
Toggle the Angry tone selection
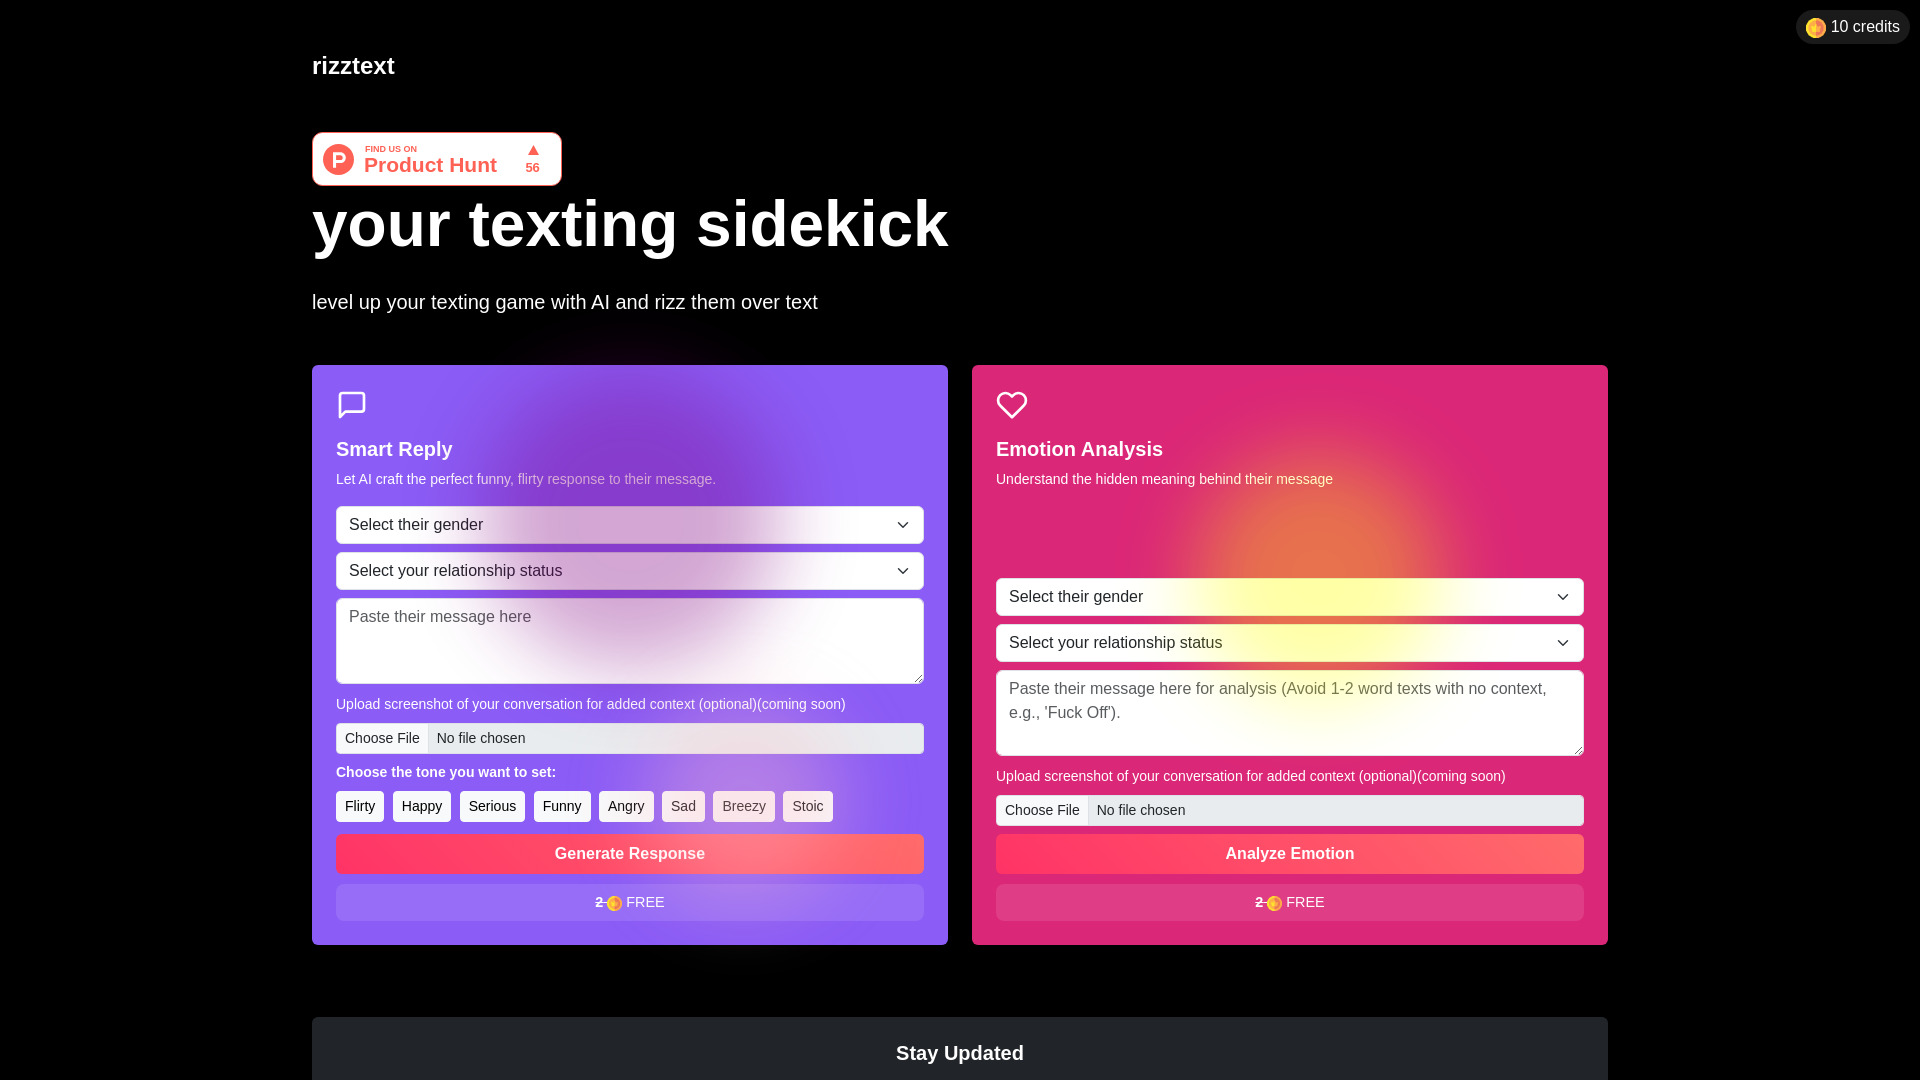point(626,806)
